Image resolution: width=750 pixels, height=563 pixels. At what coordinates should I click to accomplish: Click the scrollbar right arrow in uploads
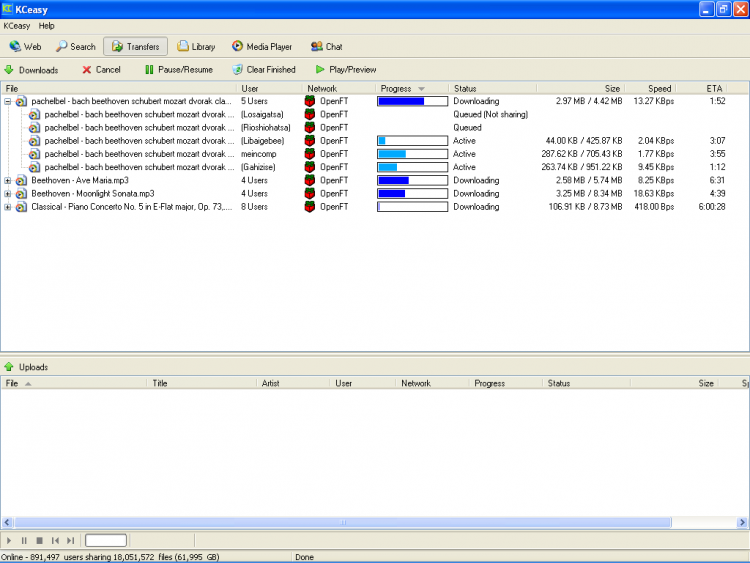coord(742,522)
